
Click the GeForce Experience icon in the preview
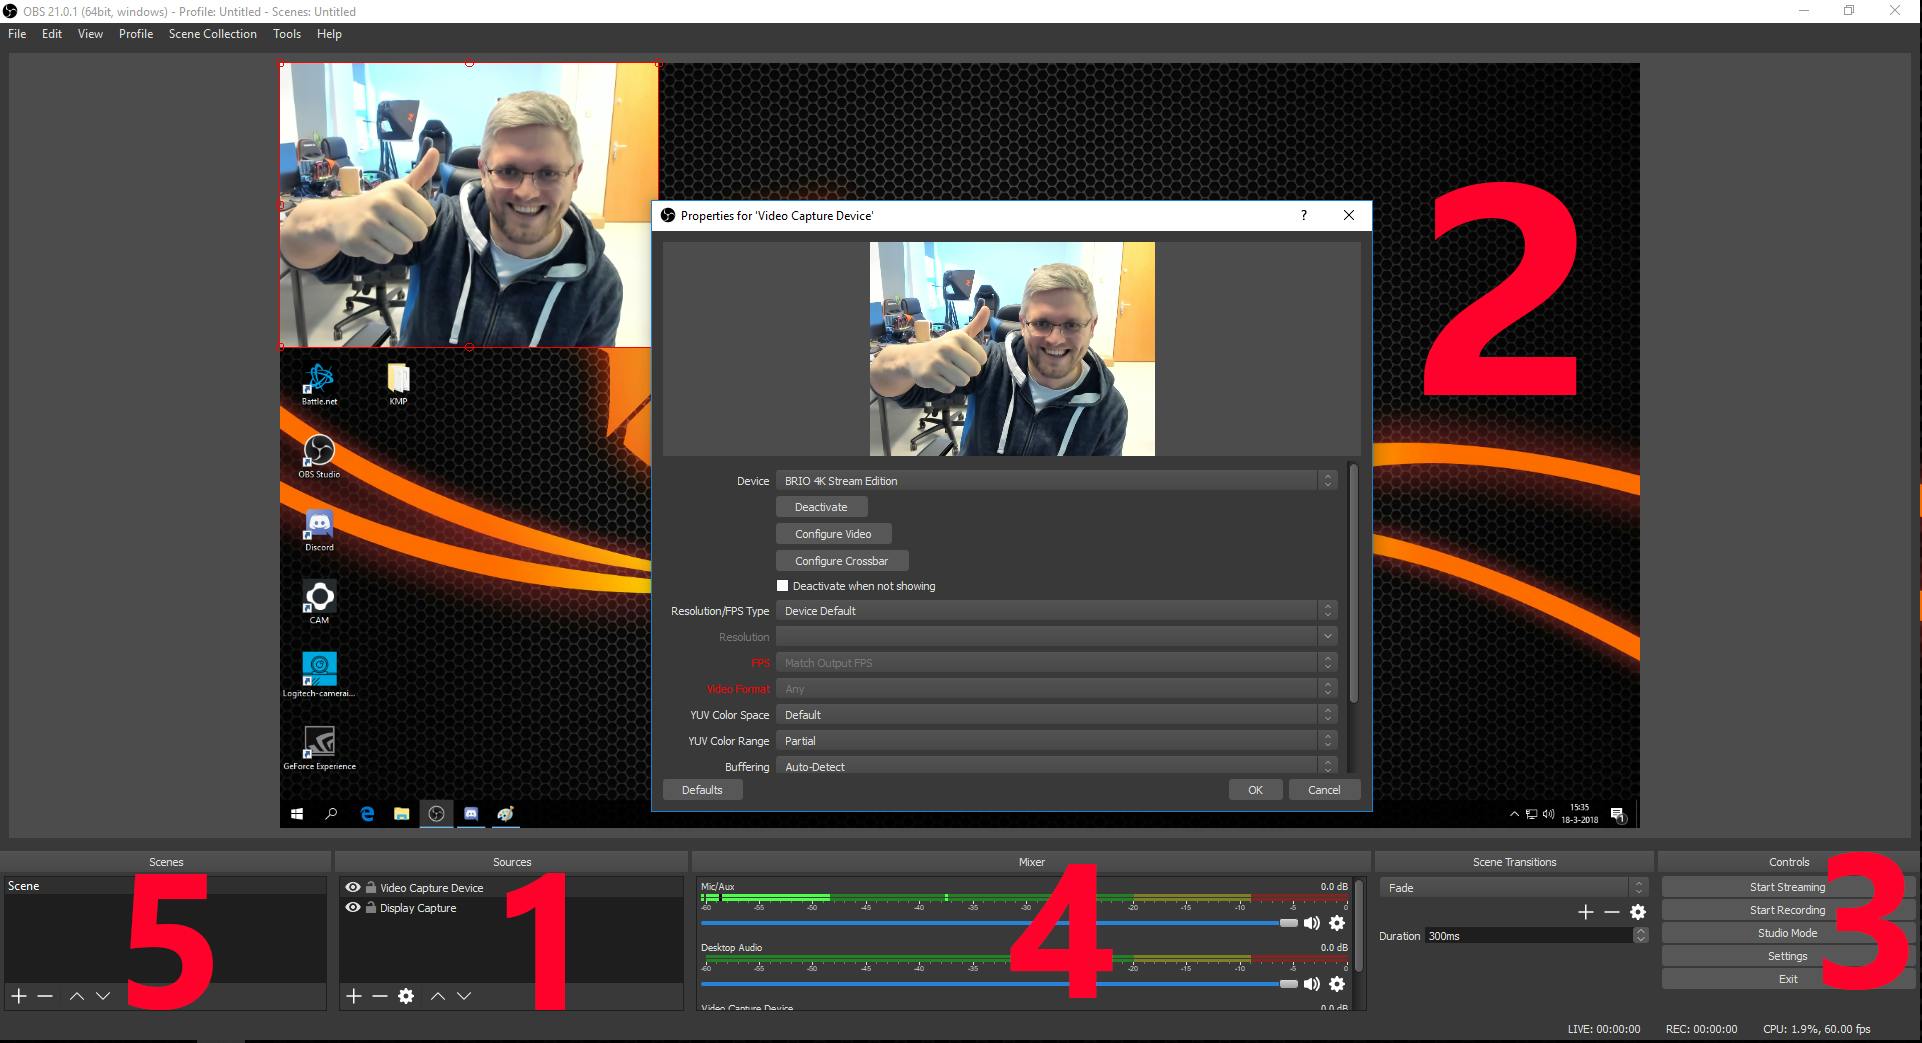pyautogui.click(x=319, y=748)
